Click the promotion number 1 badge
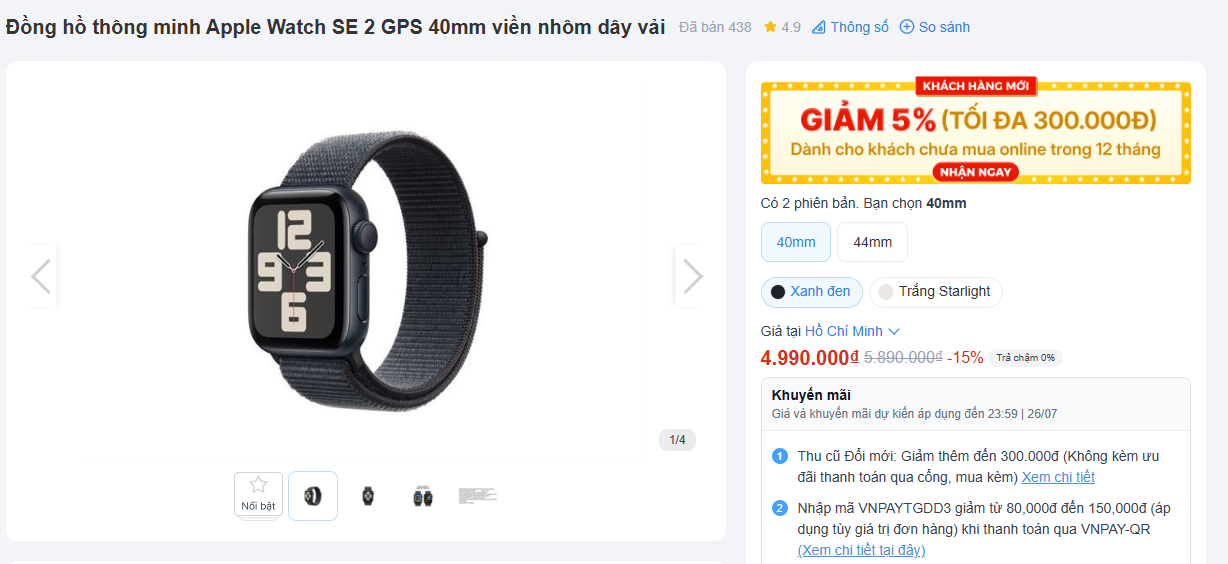 [780, 457]
